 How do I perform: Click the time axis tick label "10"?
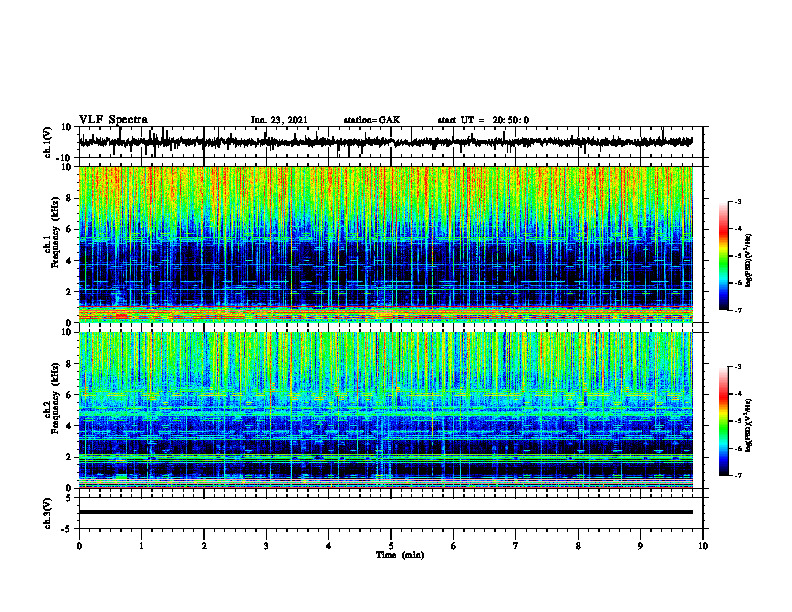(x=703, y=546)
